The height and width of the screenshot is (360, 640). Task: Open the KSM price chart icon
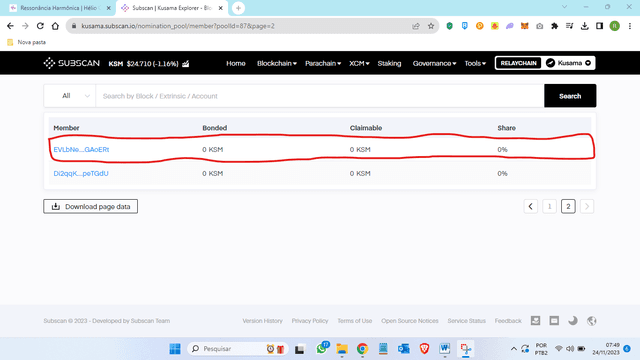tap(186, 63)
